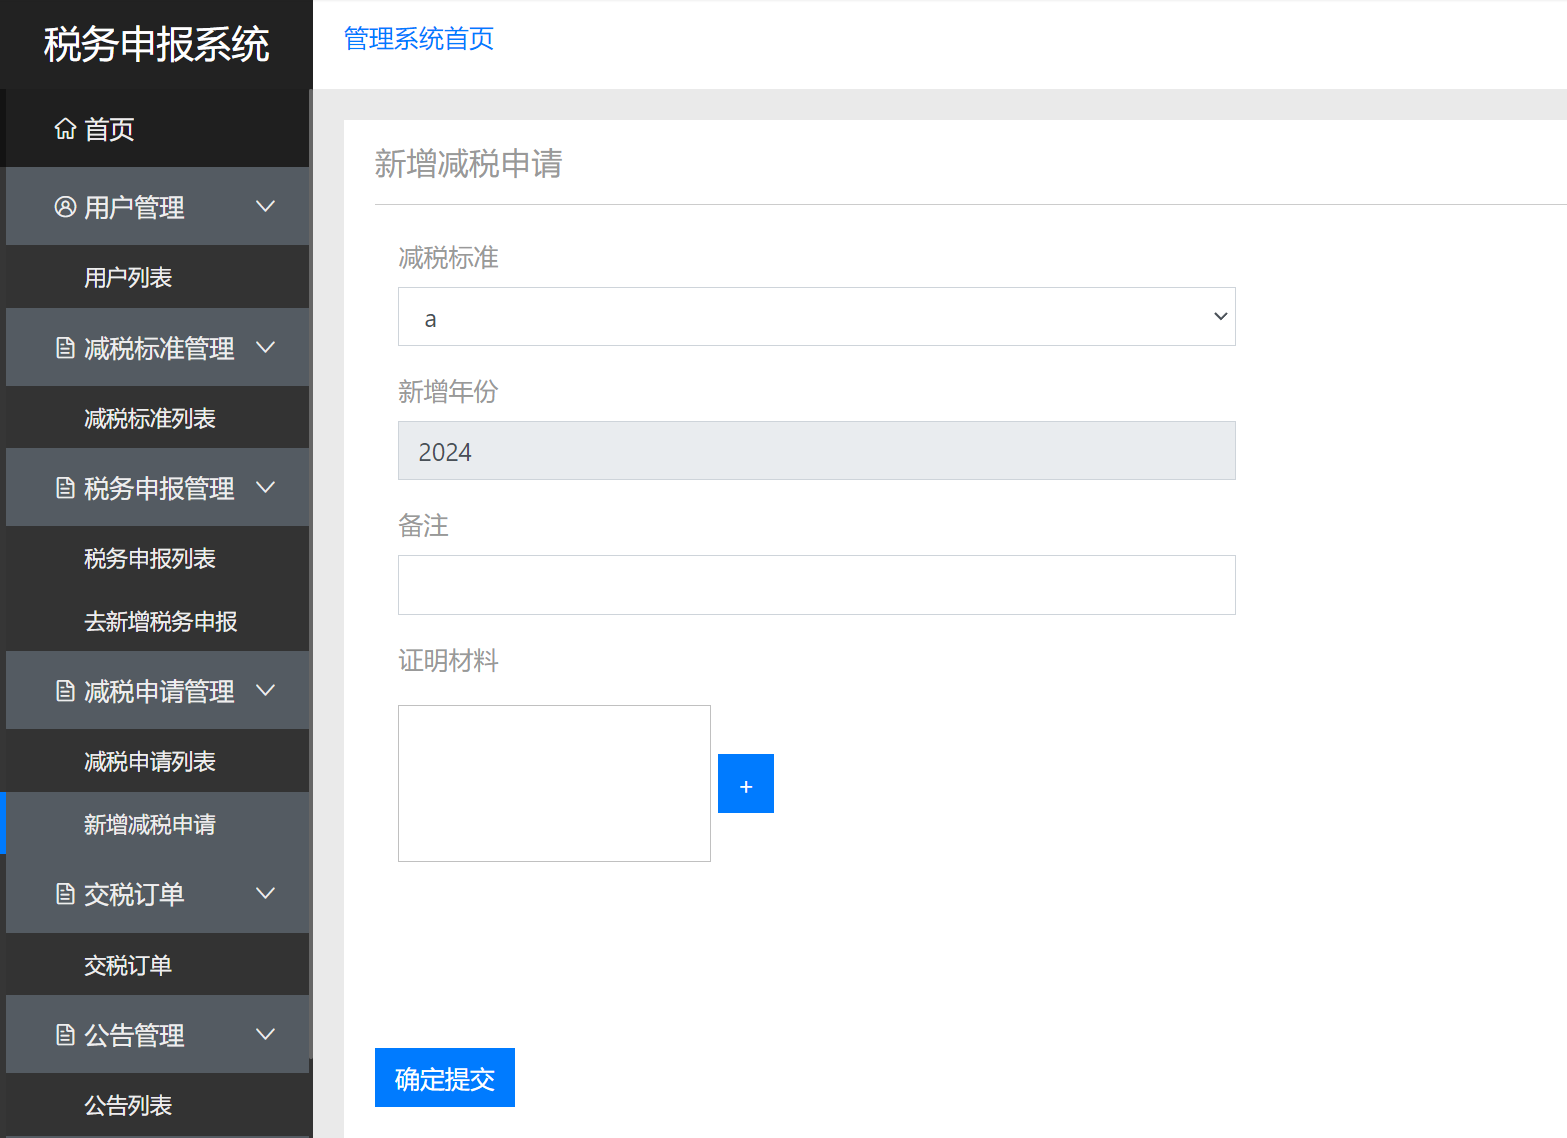Collapse the 公告管理 chevron
The width and height of the screenshot is (1567, 1138).
[x=265, y=1034]
